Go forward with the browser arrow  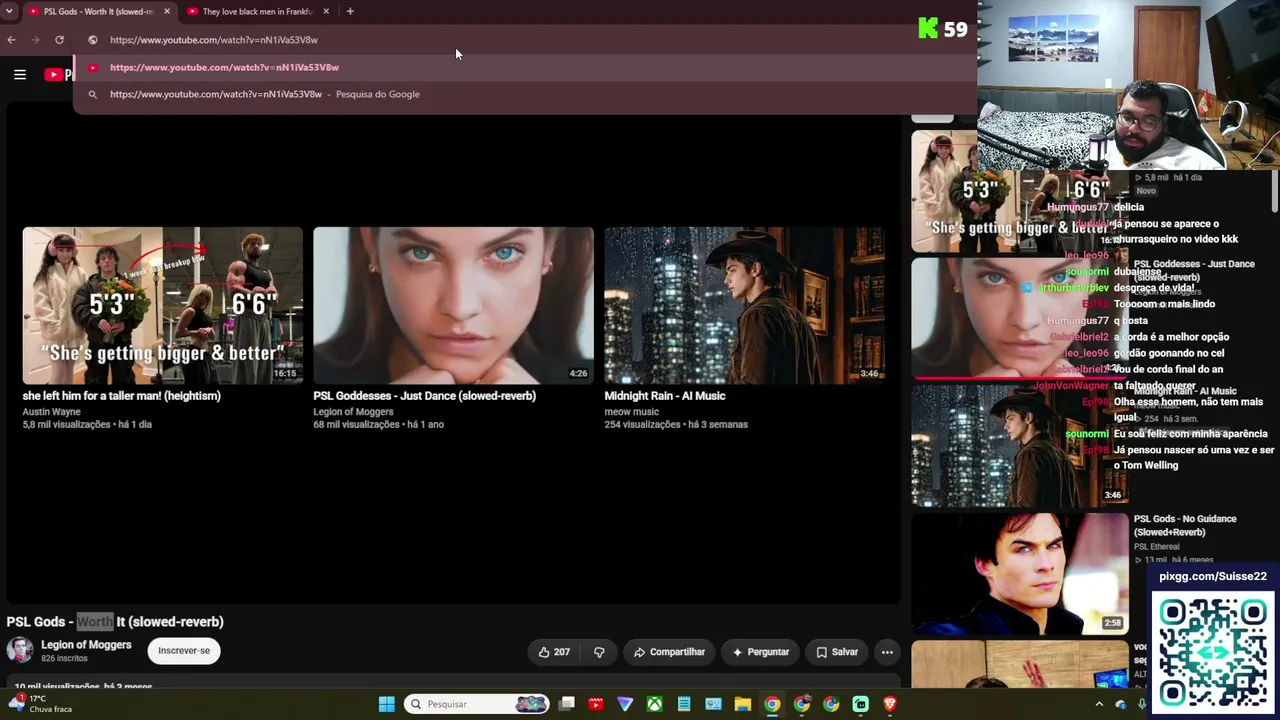coord(35,40)
